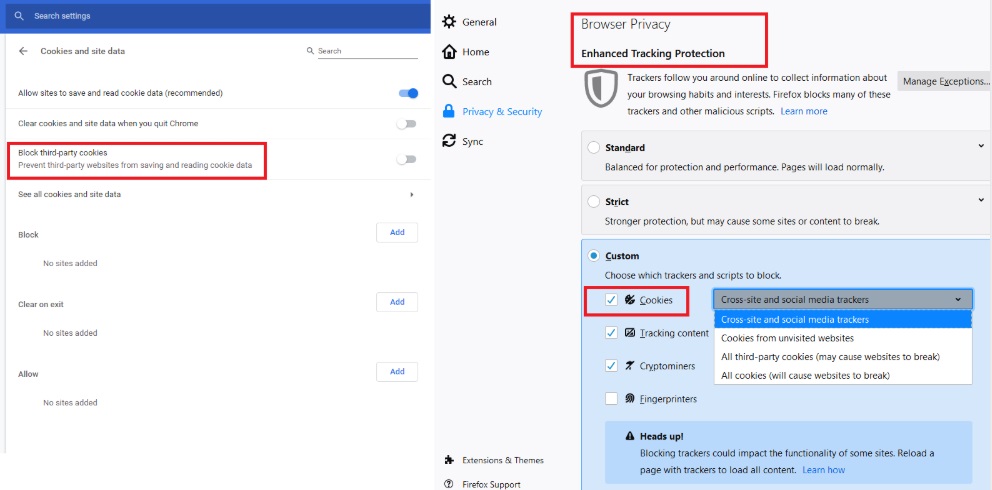Click No sites added text under Block
Image resolution: width=992 pixels, height=490 pixels.
pyautogui.click(x=70, y=263)
